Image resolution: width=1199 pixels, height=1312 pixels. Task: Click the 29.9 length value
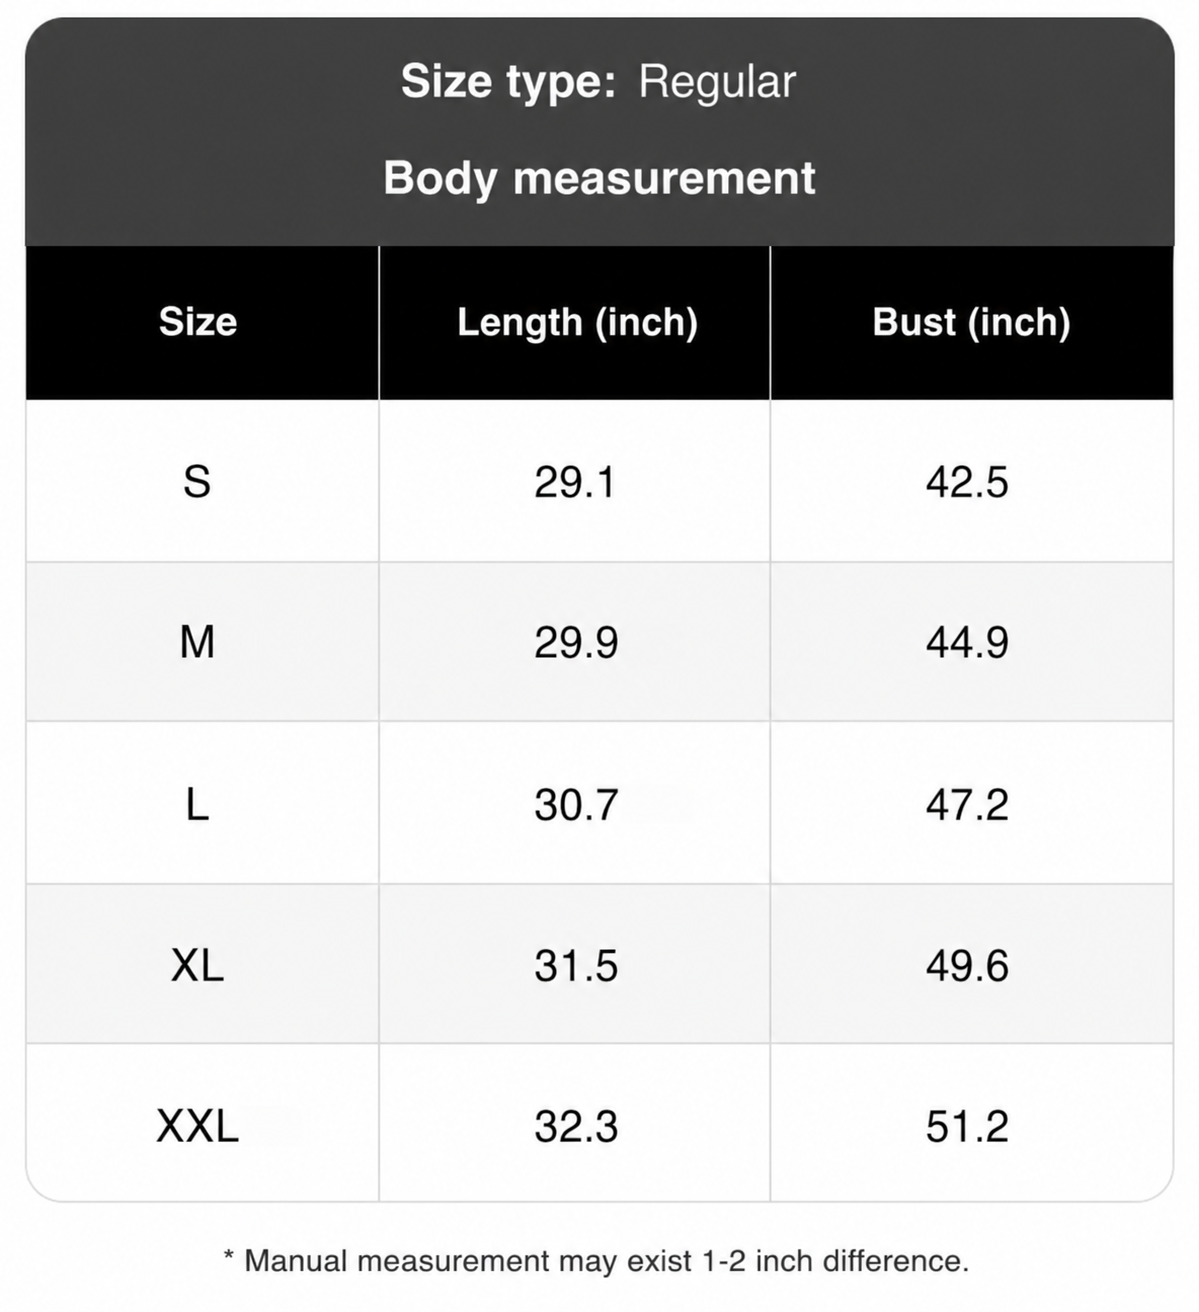tap(576, 641)
